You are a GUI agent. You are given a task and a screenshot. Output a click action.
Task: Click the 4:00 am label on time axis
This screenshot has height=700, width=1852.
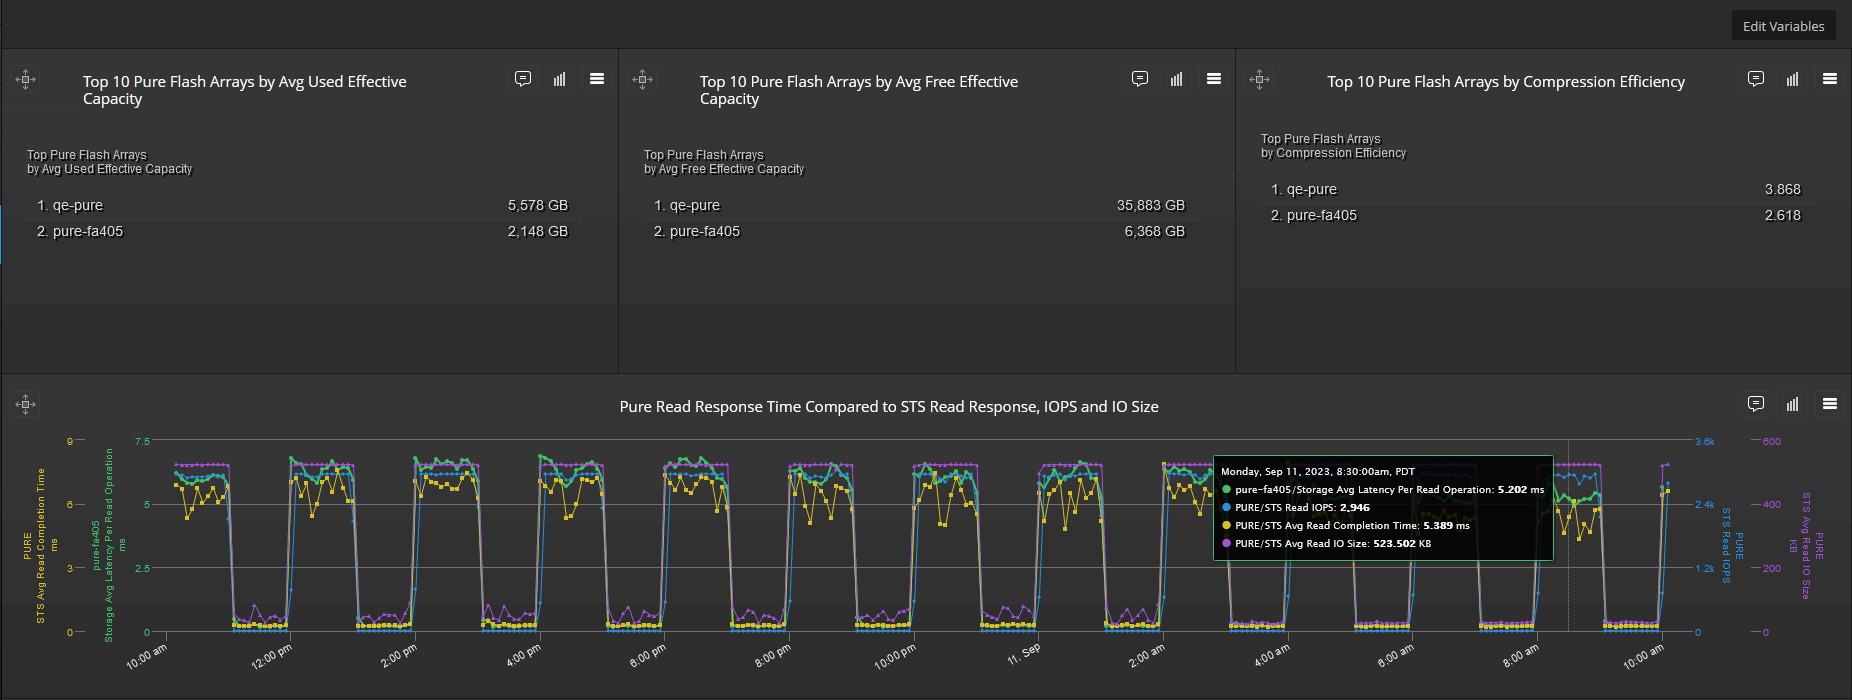click(1272, 656)
